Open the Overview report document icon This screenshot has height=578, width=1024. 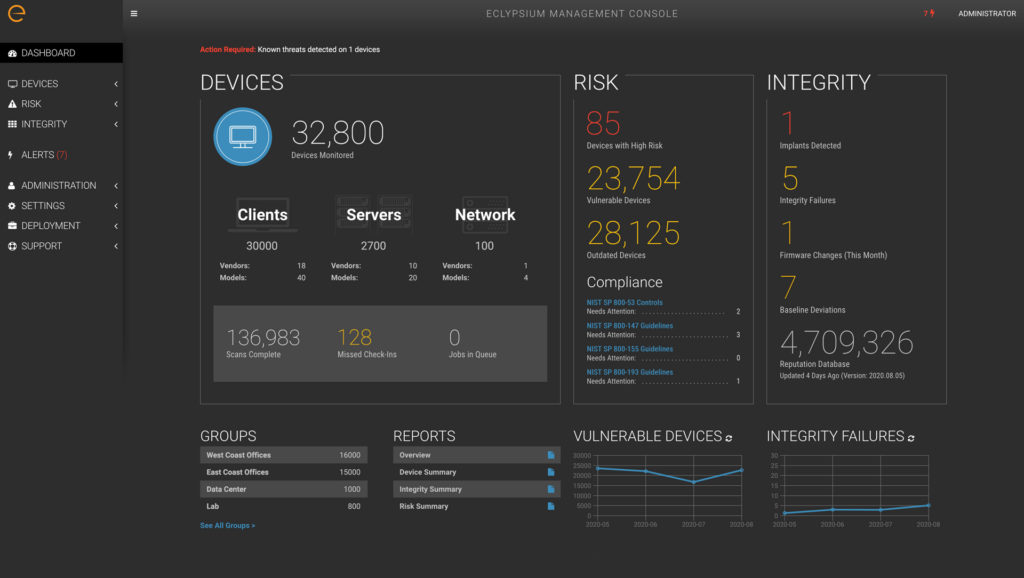pos(551,455)
